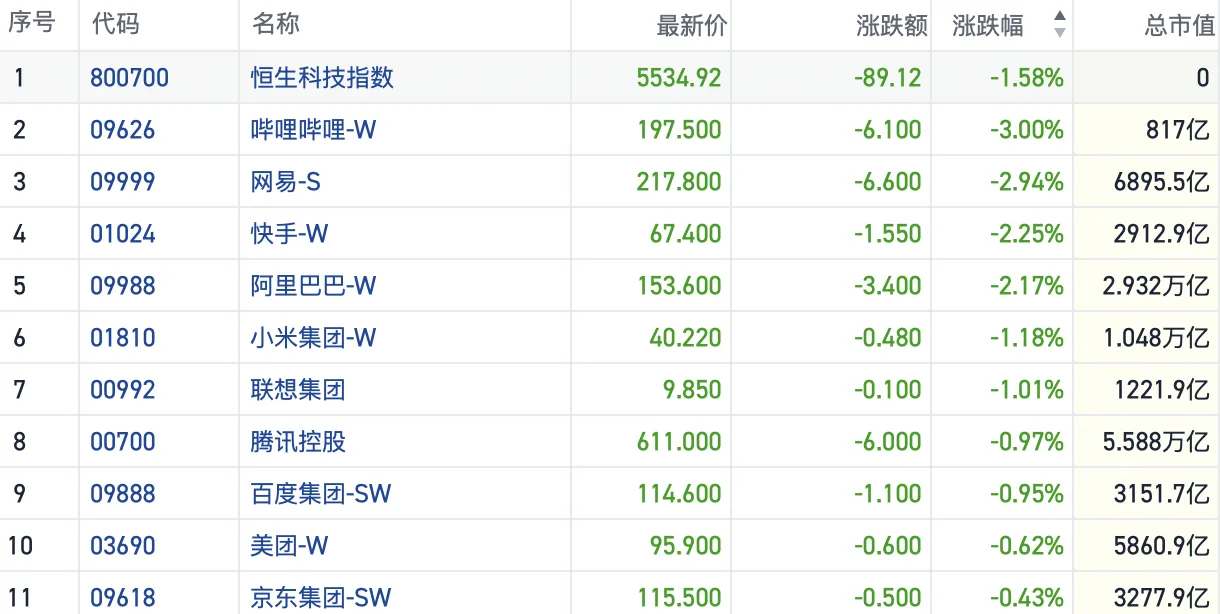
Task: Click the 阿里巴巴-W latest price 153.600
Action: [x=679, y=286]
